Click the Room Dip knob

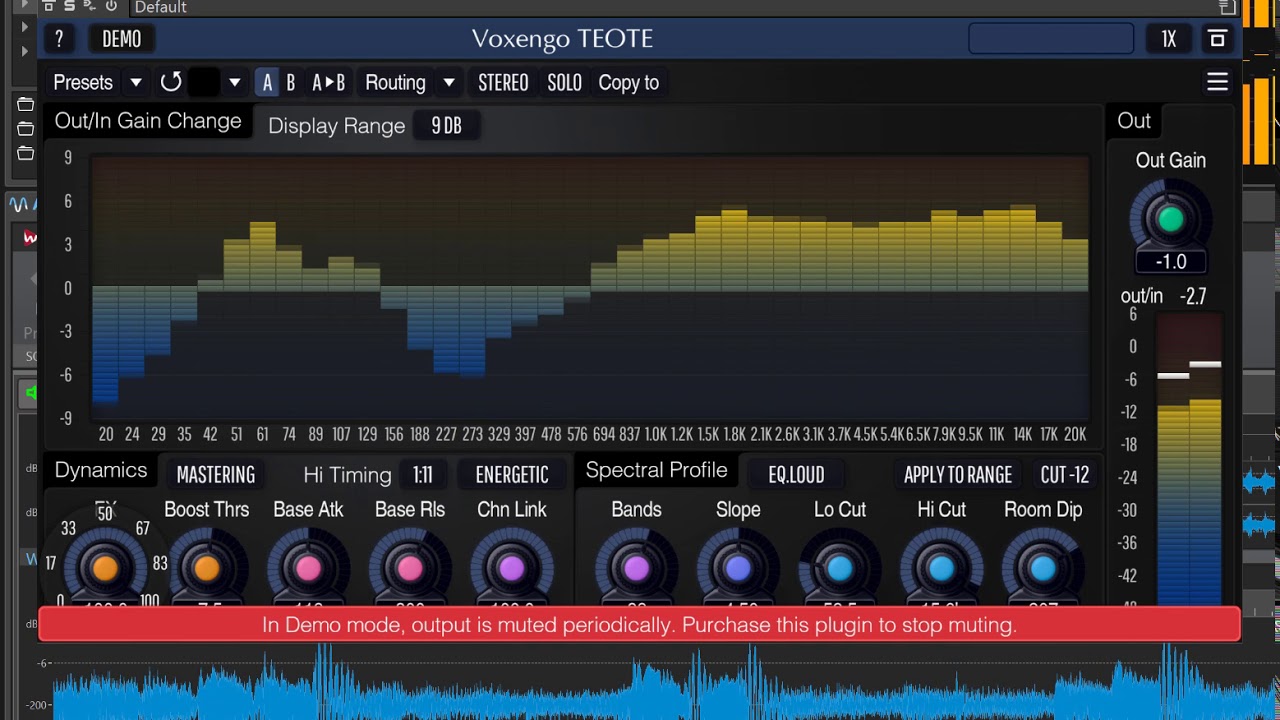coord(1043,568)
